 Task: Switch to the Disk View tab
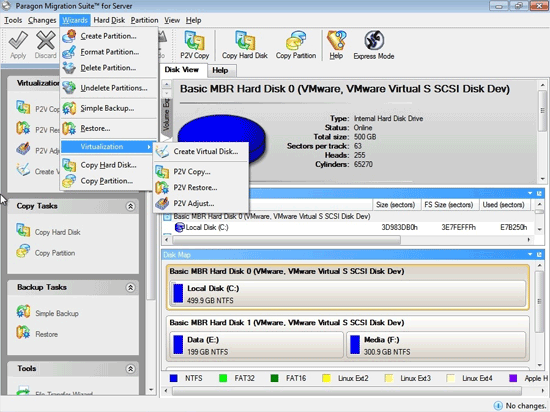tap(182, 70)
